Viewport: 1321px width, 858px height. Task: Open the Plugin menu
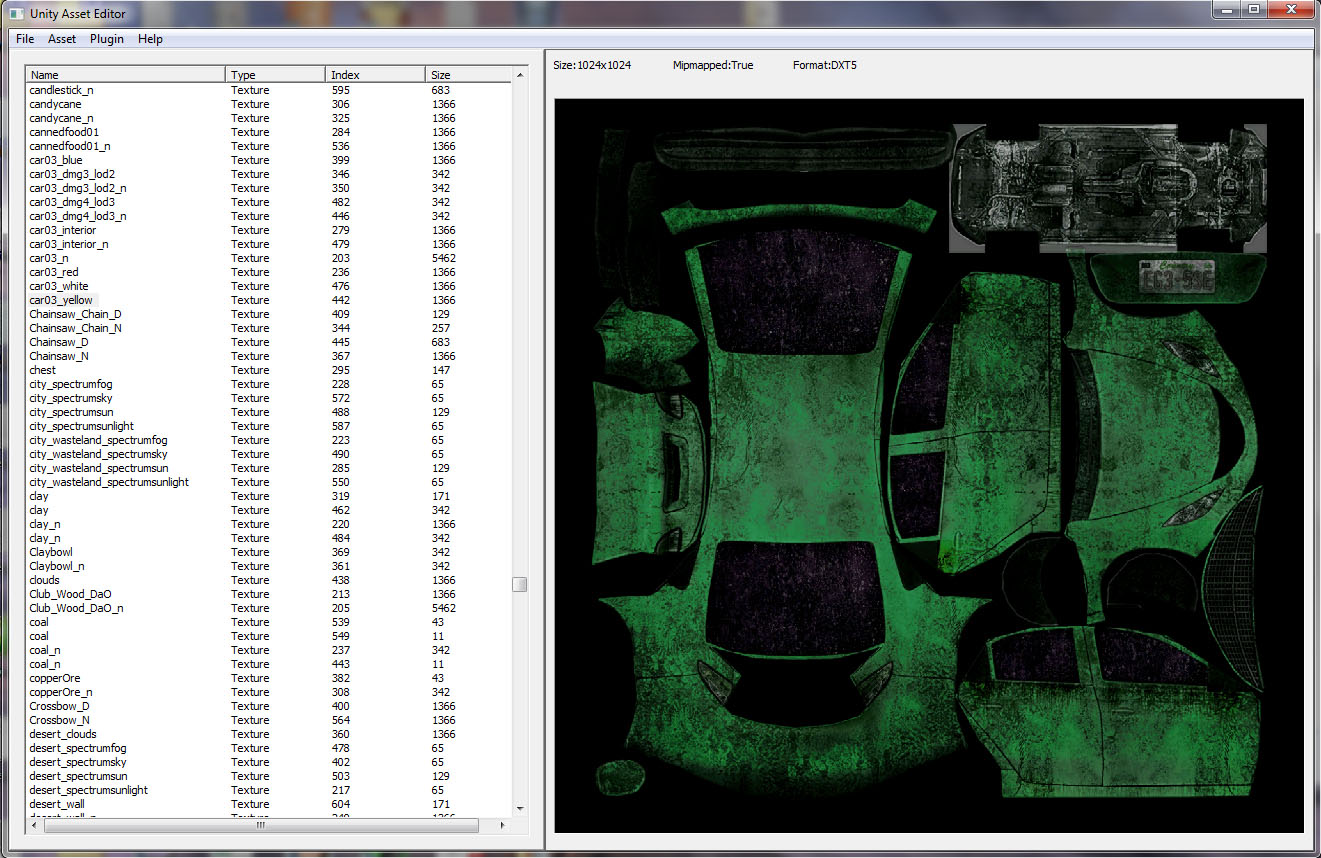[x=107, y=39]
